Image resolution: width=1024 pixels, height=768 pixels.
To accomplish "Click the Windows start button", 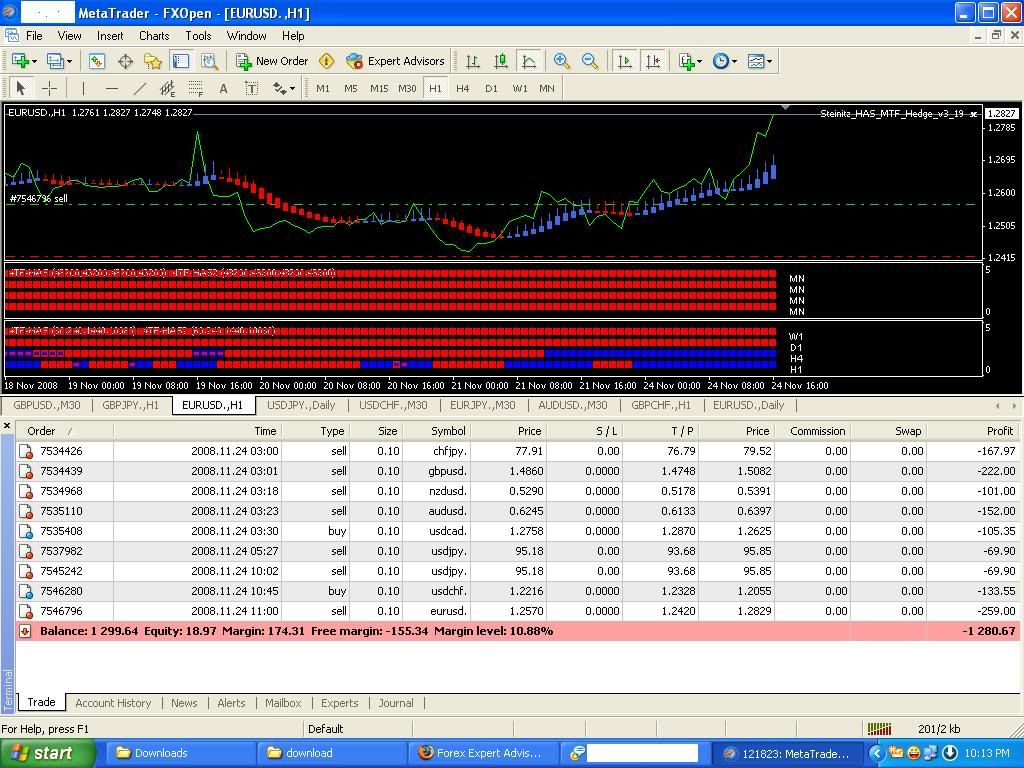I will click(47, 753).
